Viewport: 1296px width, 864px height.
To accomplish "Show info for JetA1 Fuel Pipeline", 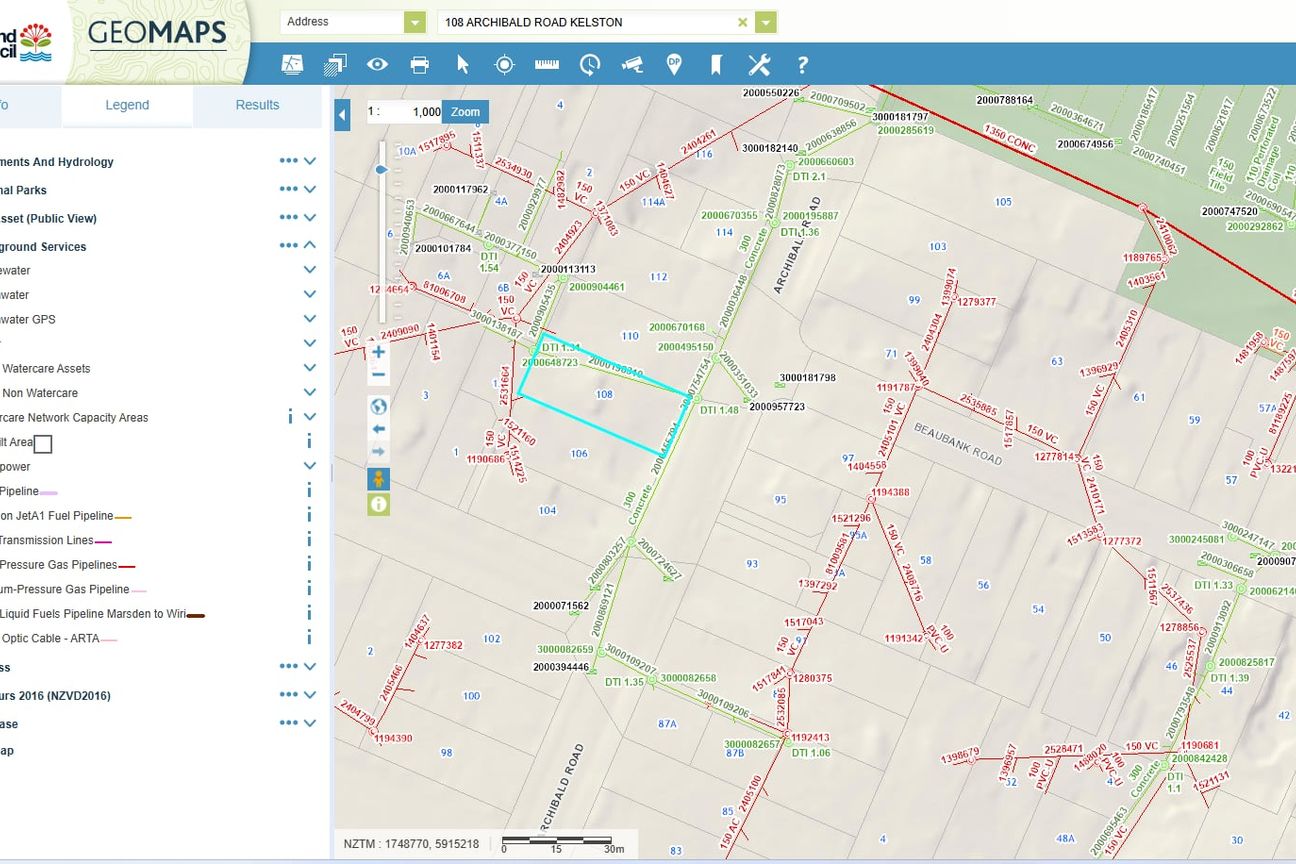I will [309, 516].
